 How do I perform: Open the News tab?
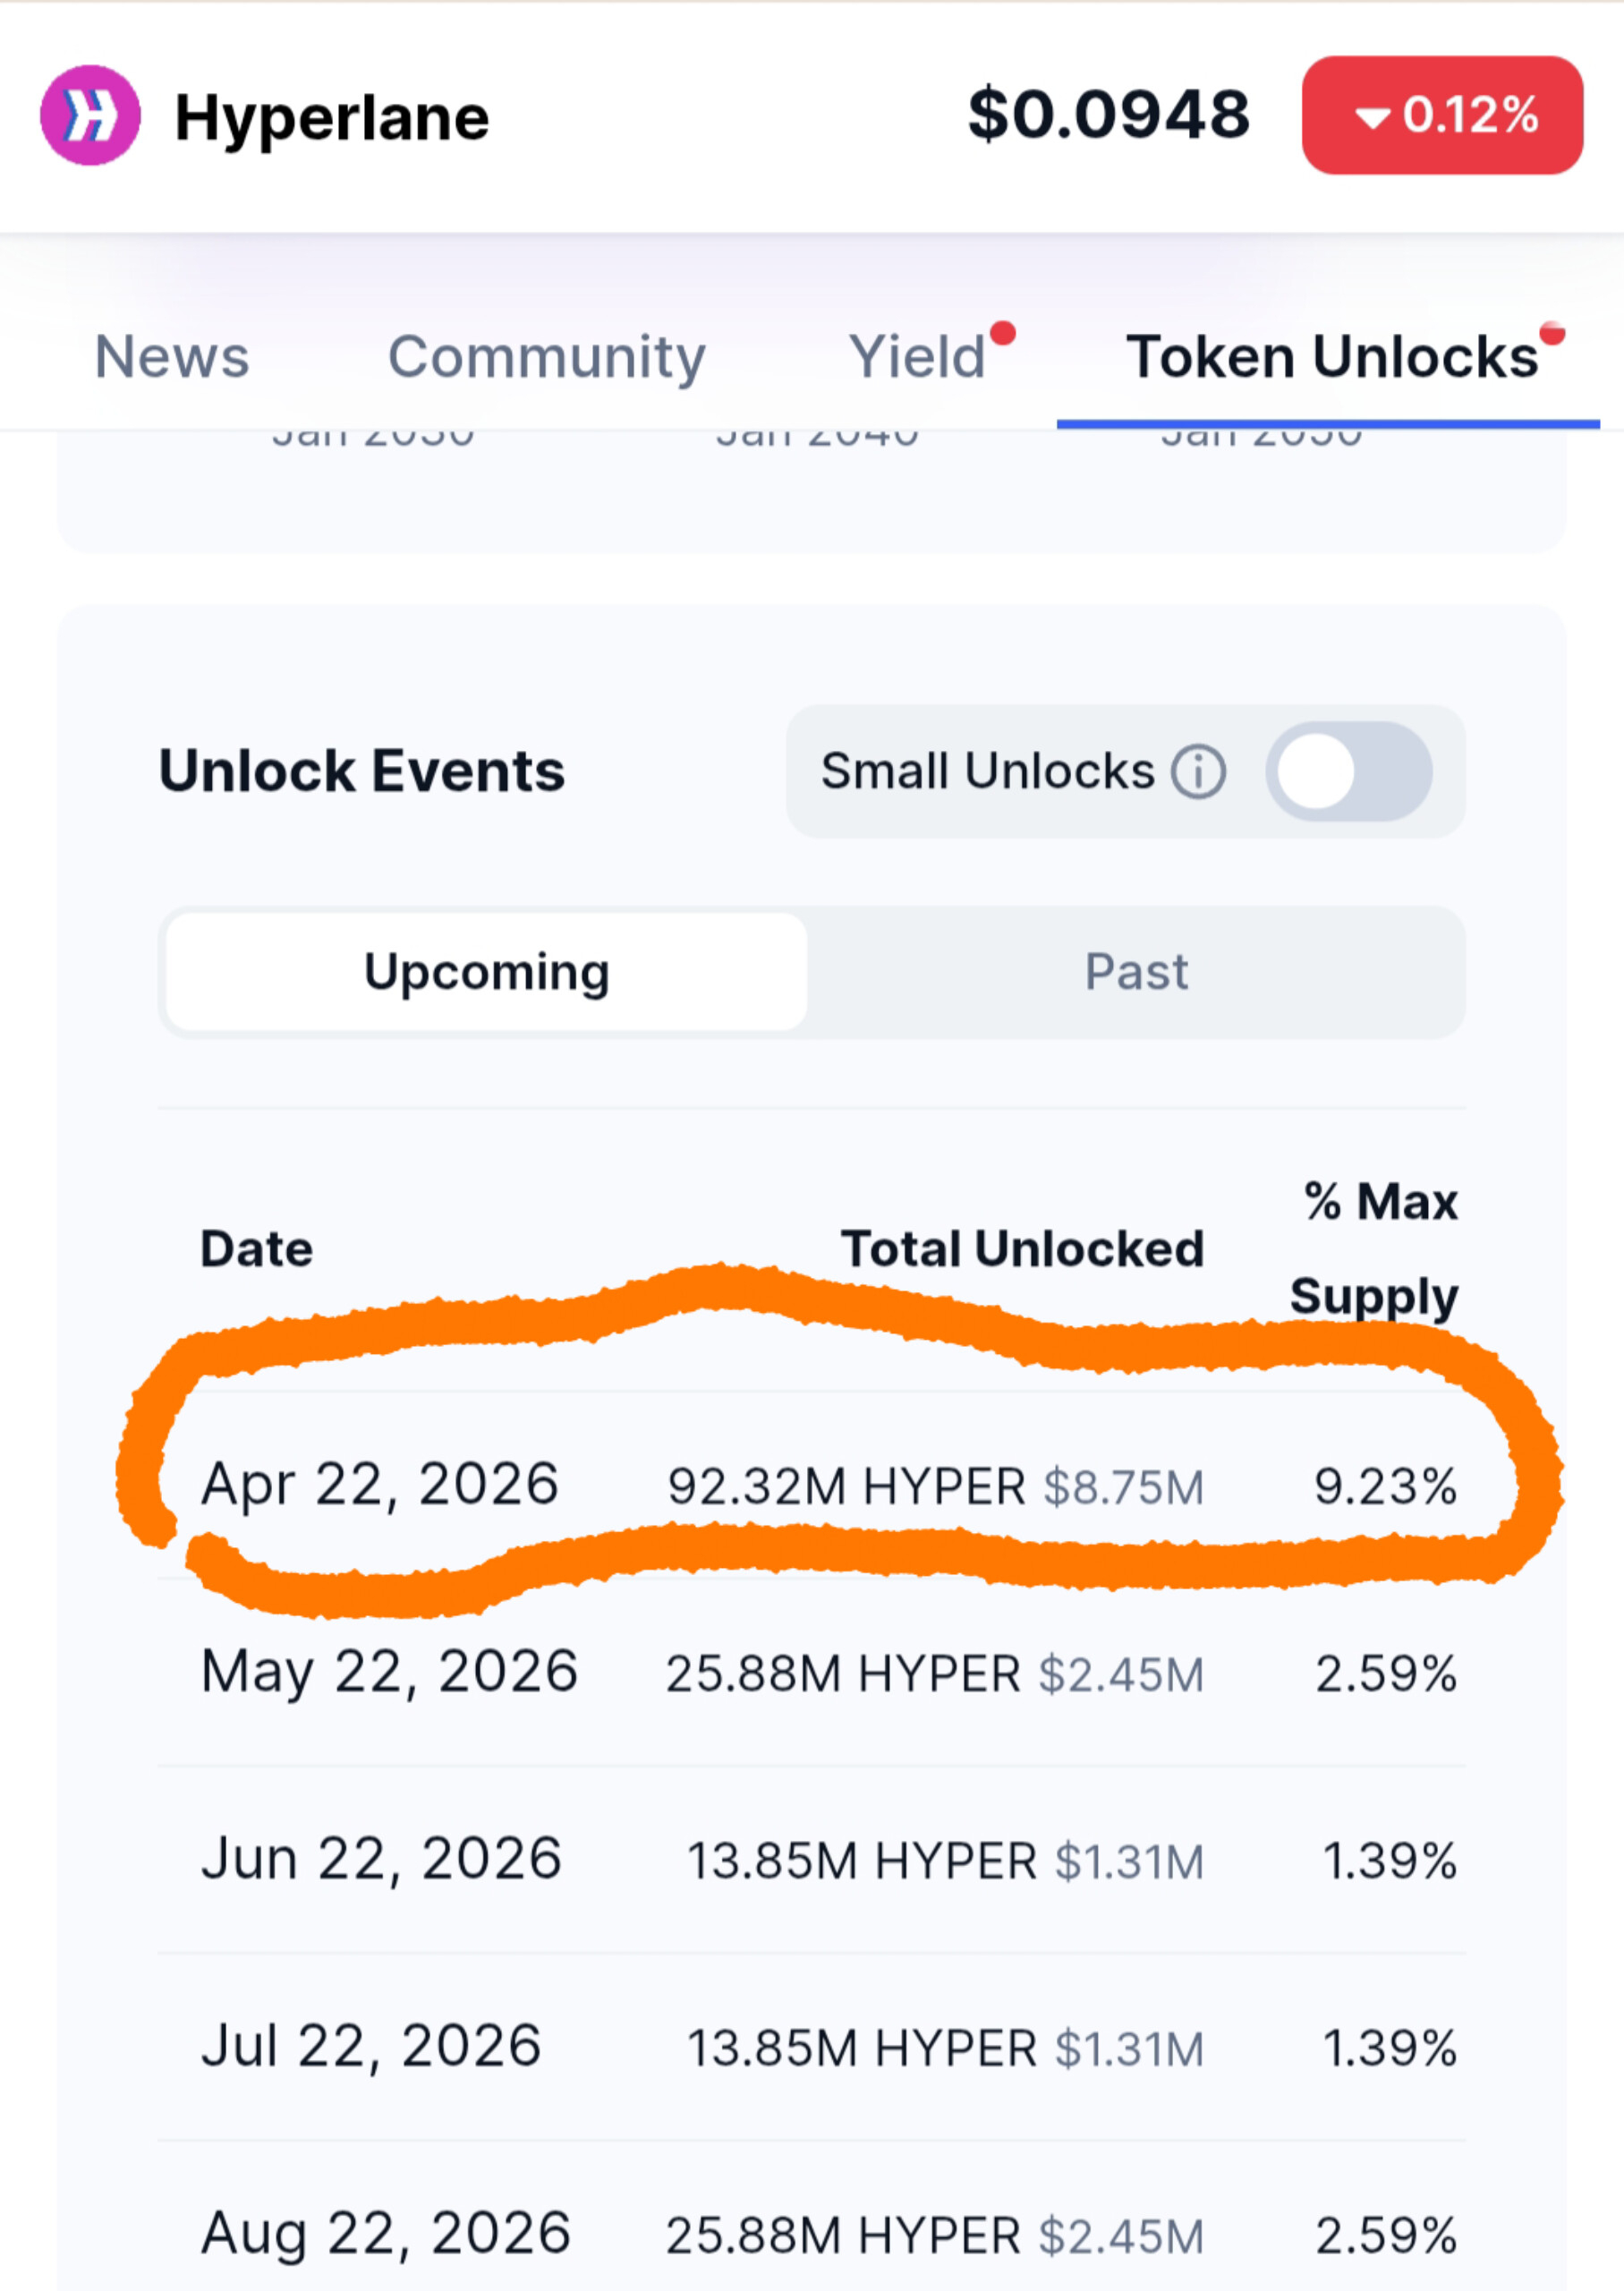pos(172,357)
